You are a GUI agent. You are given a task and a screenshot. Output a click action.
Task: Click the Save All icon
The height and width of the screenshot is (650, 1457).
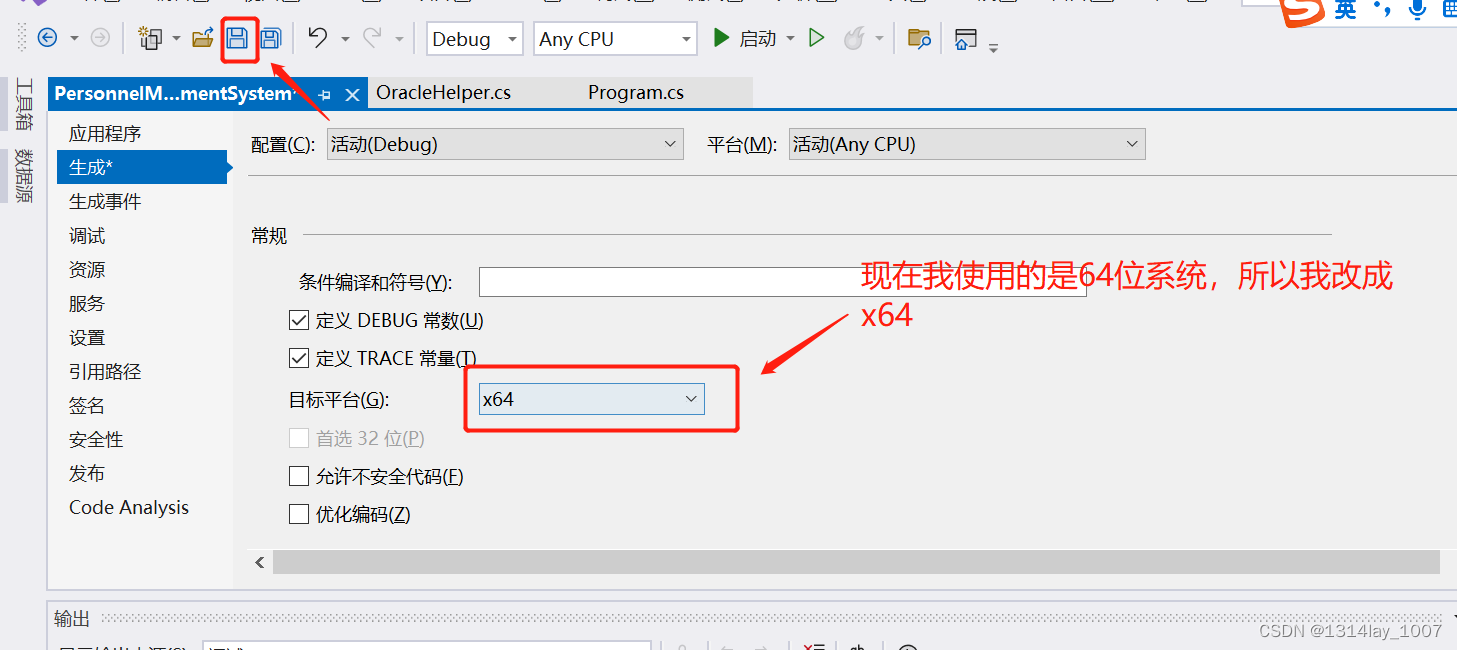click(270, 37)
